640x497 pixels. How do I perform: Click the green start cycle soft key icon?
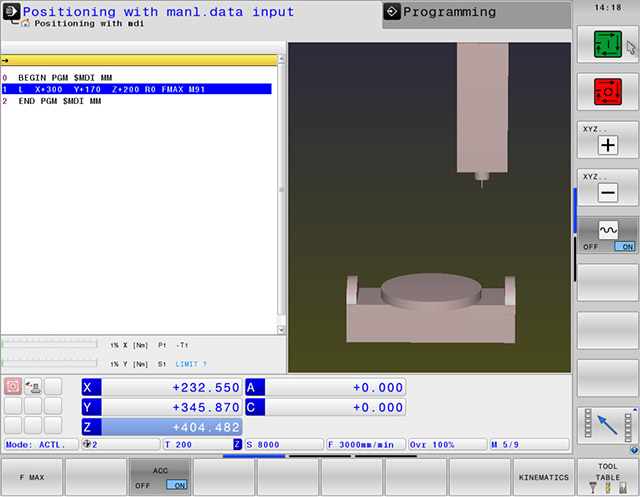(607, 44)
